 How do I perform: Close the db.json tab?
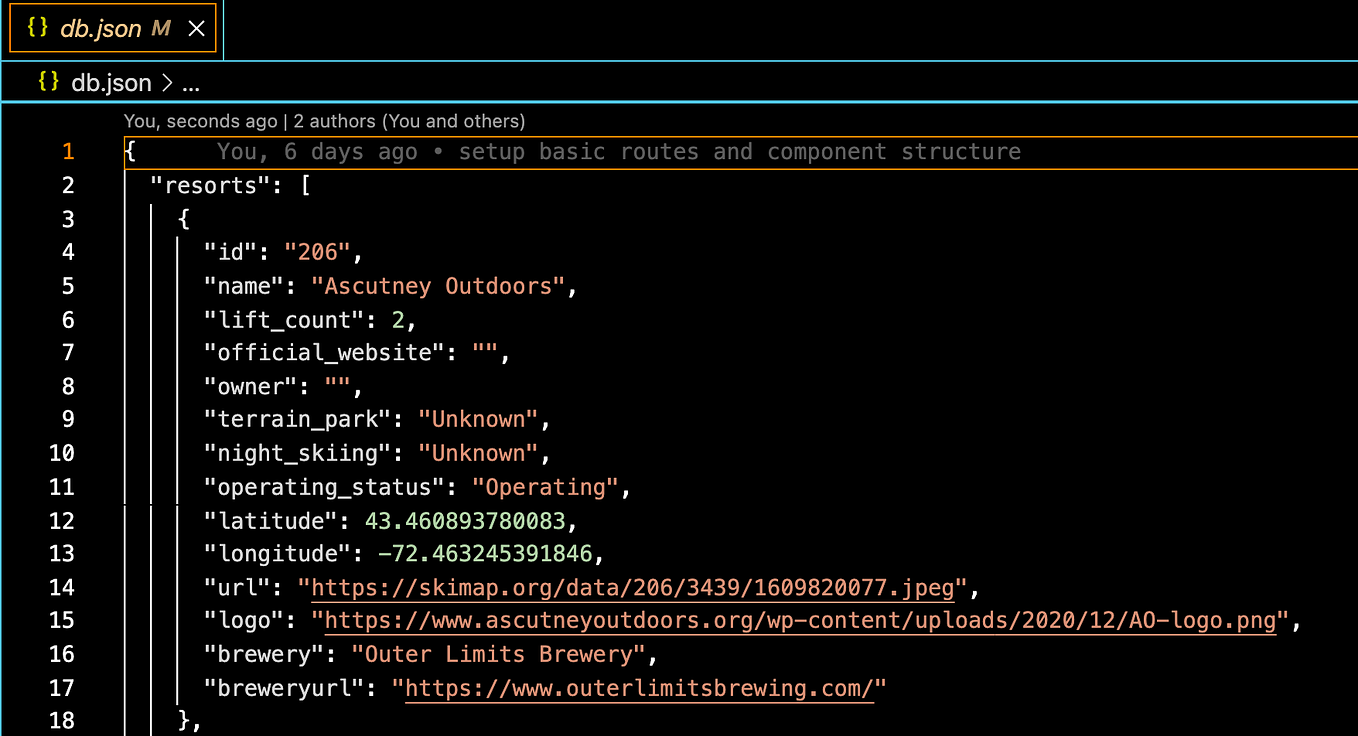click(197, 28)
